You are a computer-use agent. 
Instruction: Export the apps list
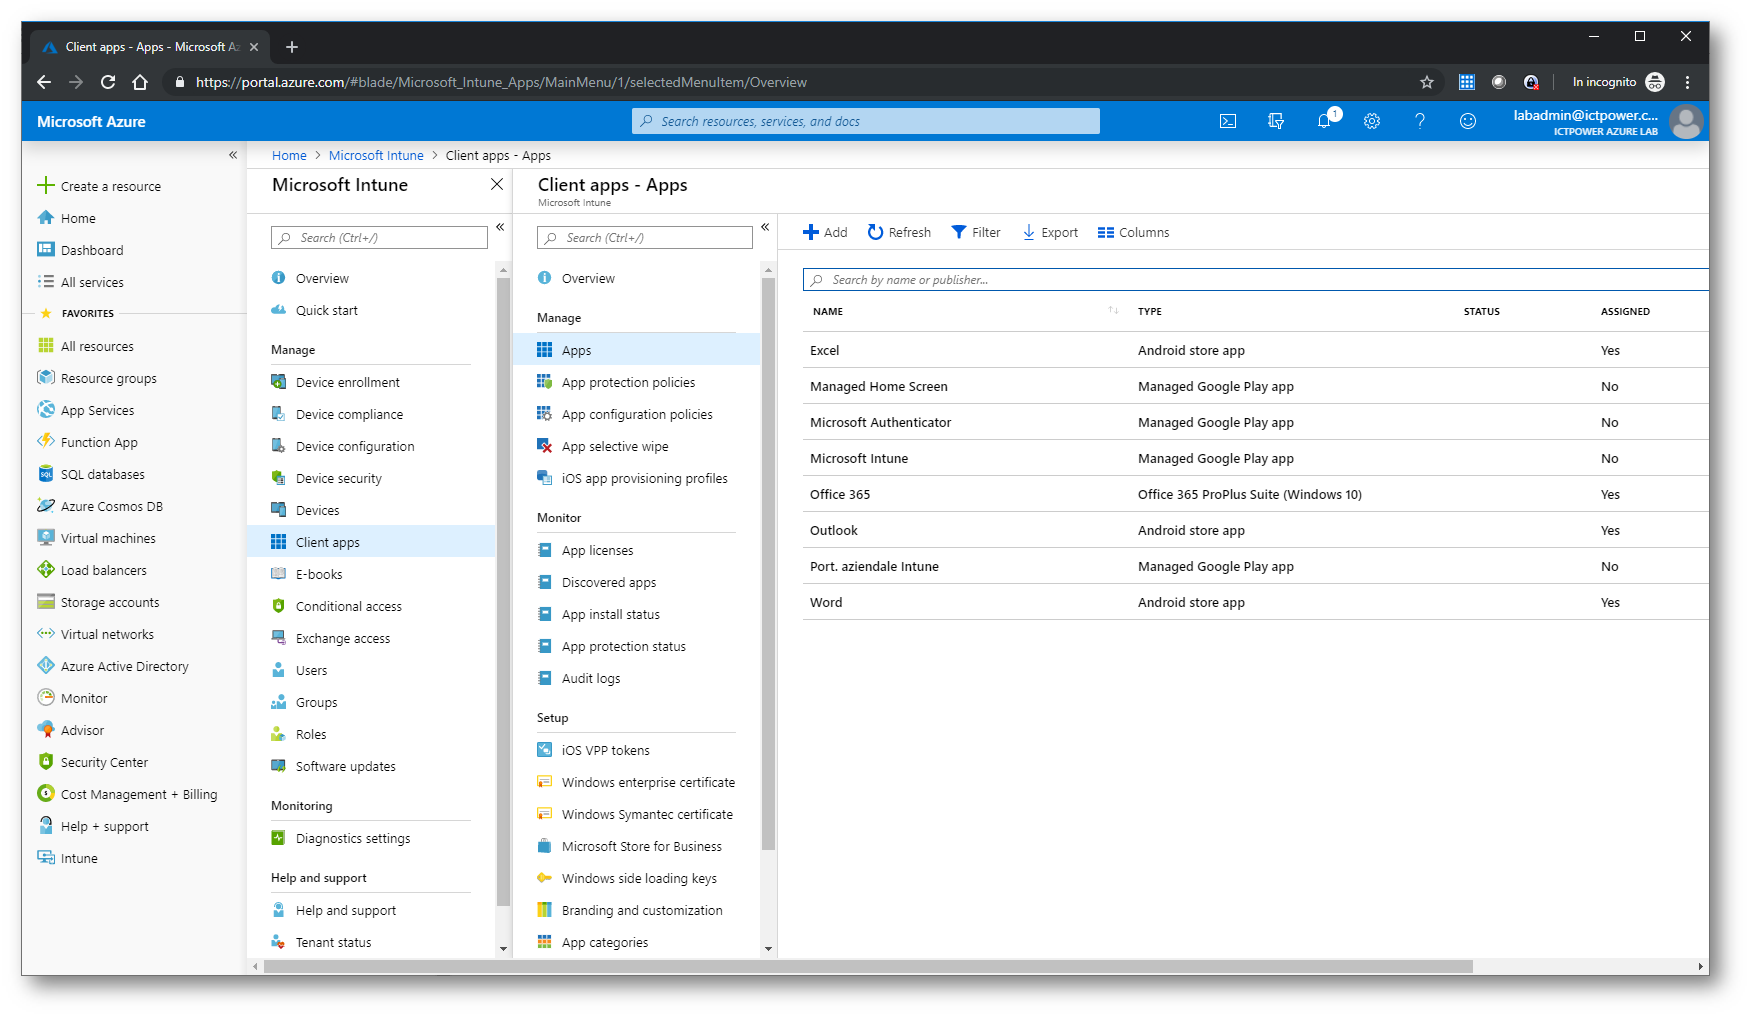1050,232
